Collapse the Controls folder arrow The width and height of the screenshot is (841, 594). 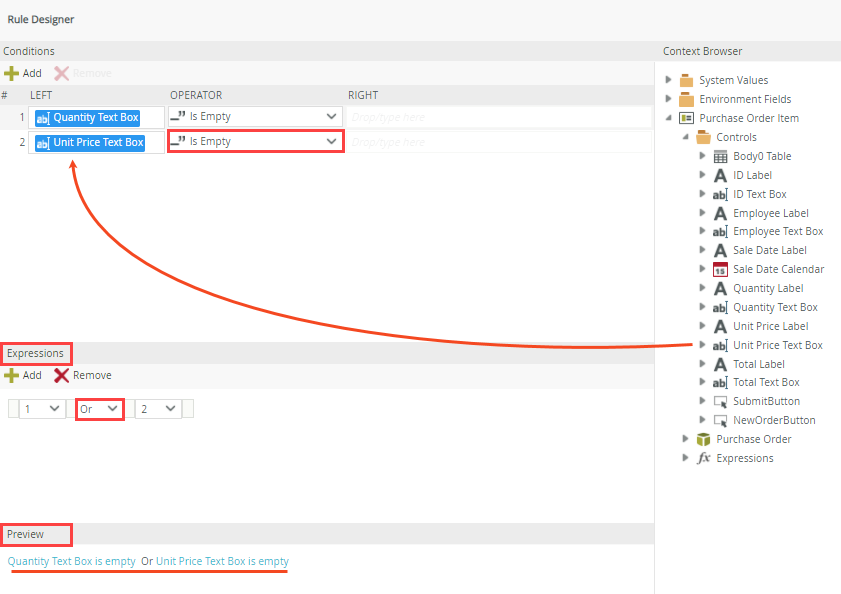(685, 137)
